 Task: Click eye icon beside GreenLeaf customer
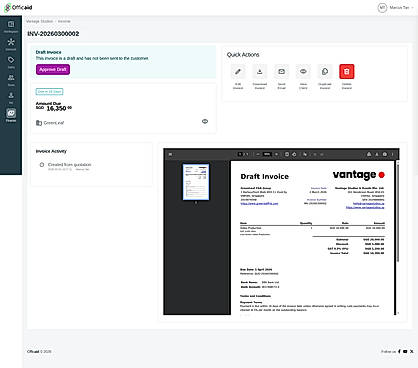pyautogui.click(x=205, y=121)
